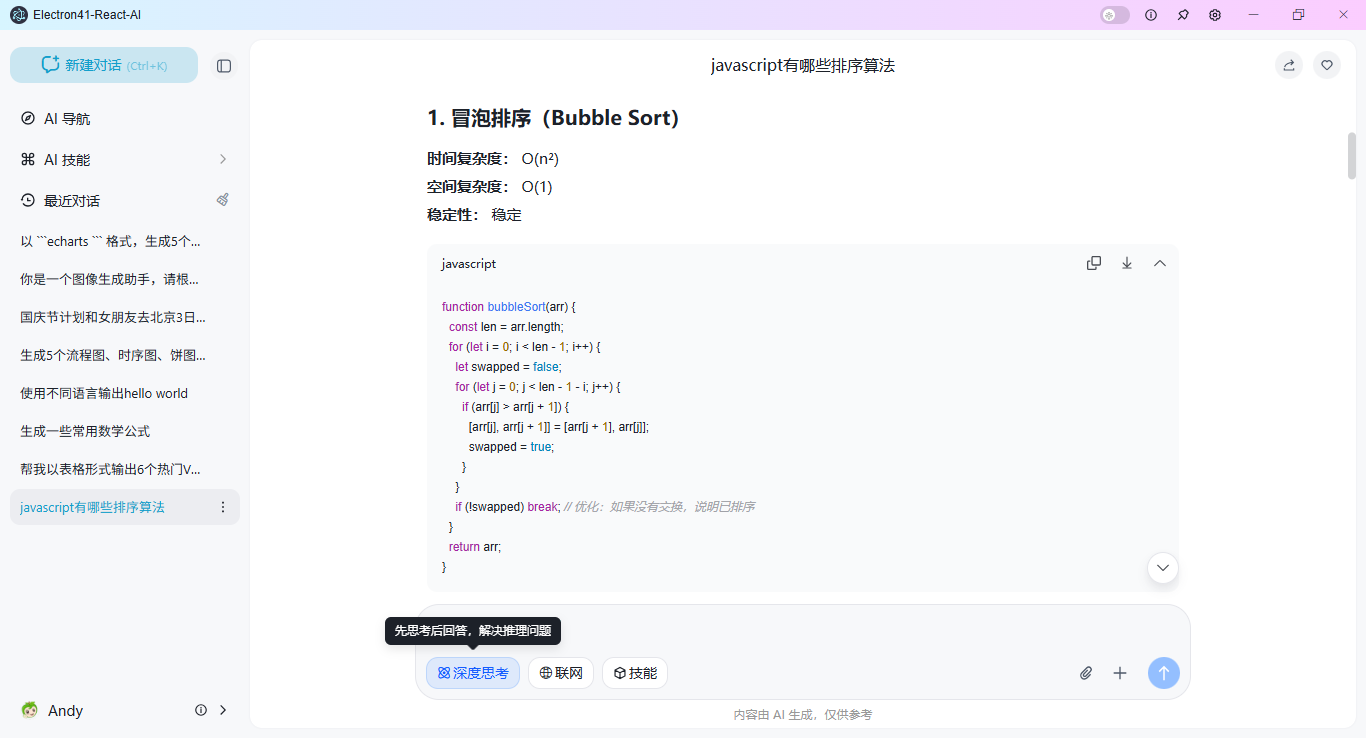The height and width of the screenshot is (738, 1366).
Task: Select the active javascript有哪些排序算法 chat
Action: pos(125,507)
